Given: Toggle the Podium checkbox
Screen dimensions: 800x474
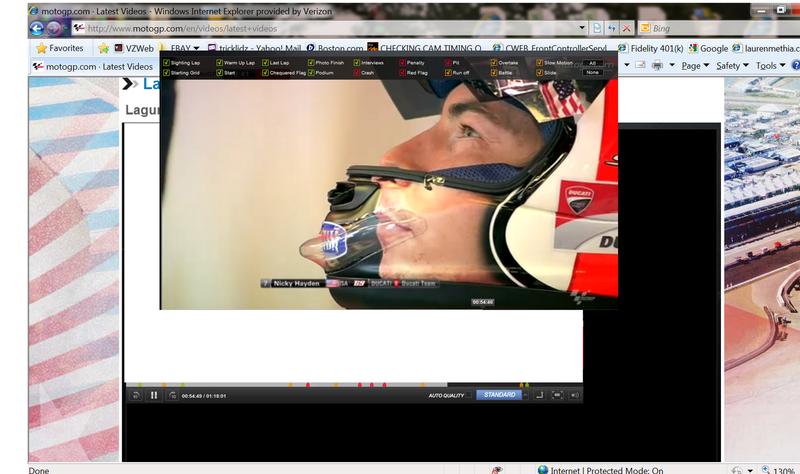Looking at the screenshot, I should click(311, 73).
